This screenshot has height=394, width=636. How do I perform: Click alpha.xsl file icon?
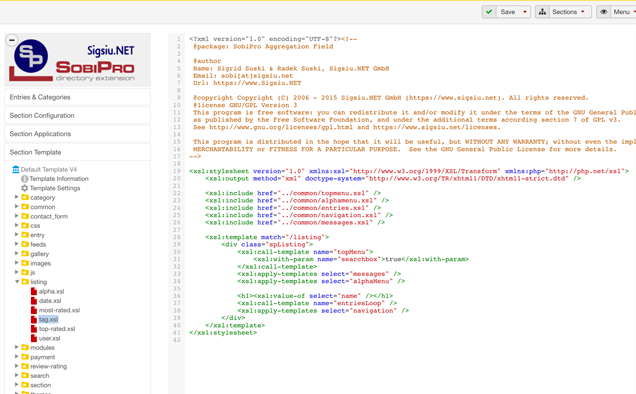pos(34,291)
